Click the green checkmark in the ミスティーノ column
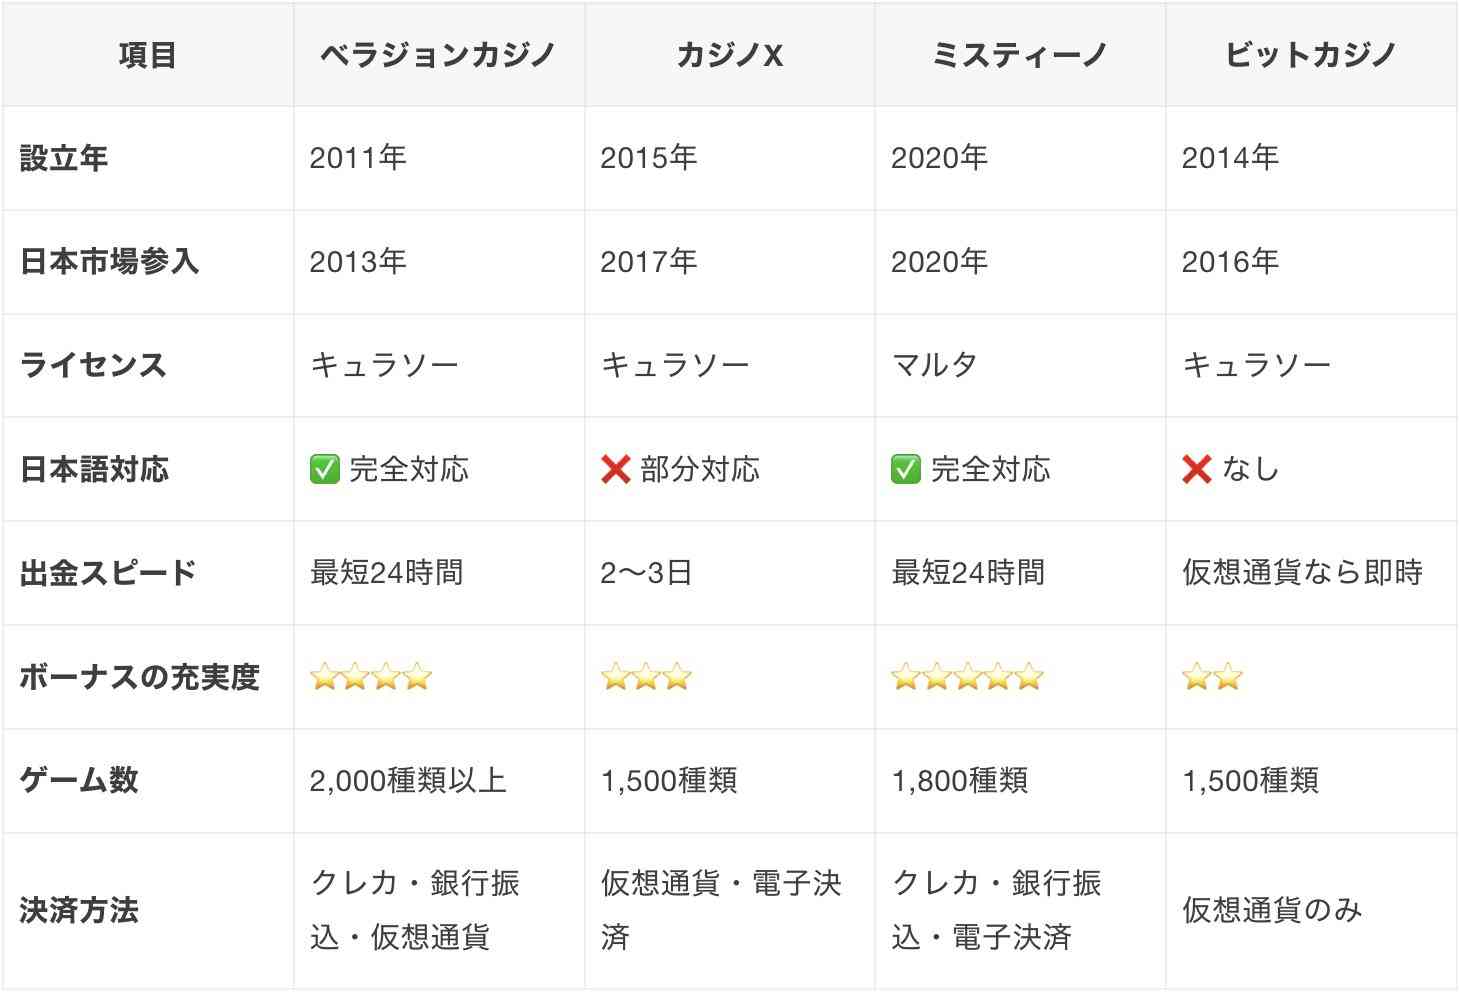1460x992 pixels. (906, 469)
